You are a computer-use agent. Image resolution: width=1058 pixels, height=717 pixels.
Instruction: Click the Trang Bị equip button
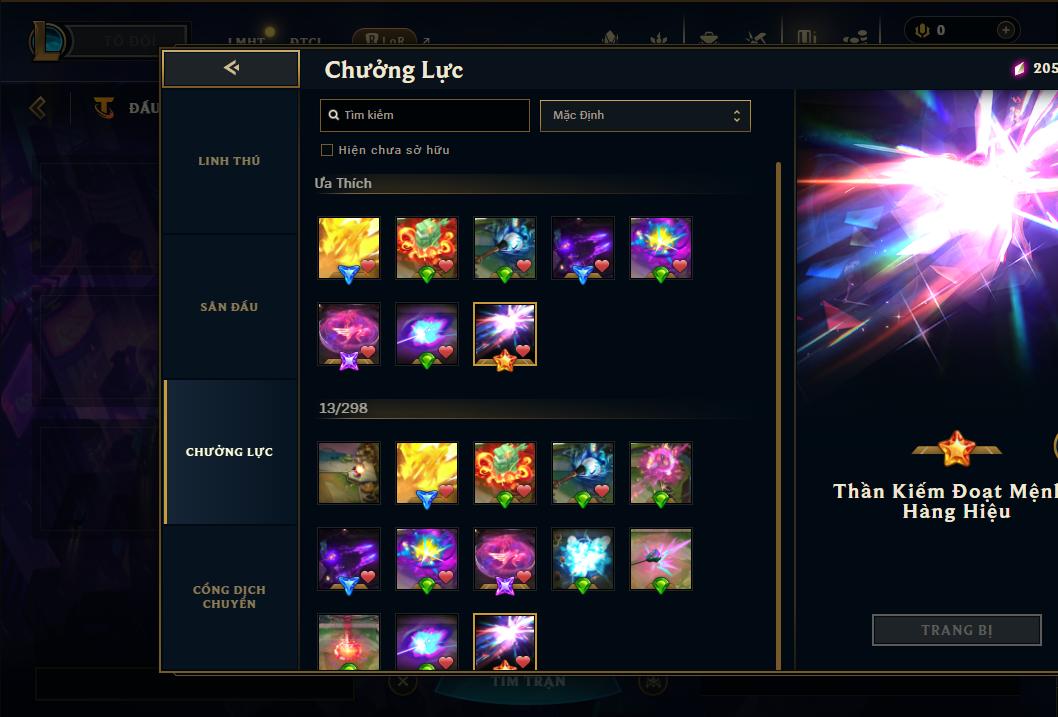pos(957,630)
